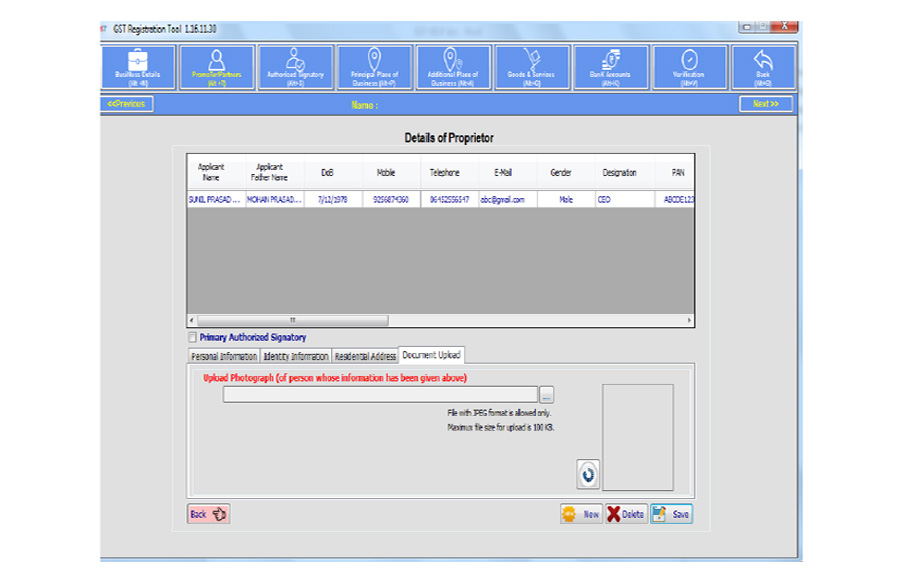Go to the Verification section
911x572 pixels.
pyautogui.click(x=688, y=67)
